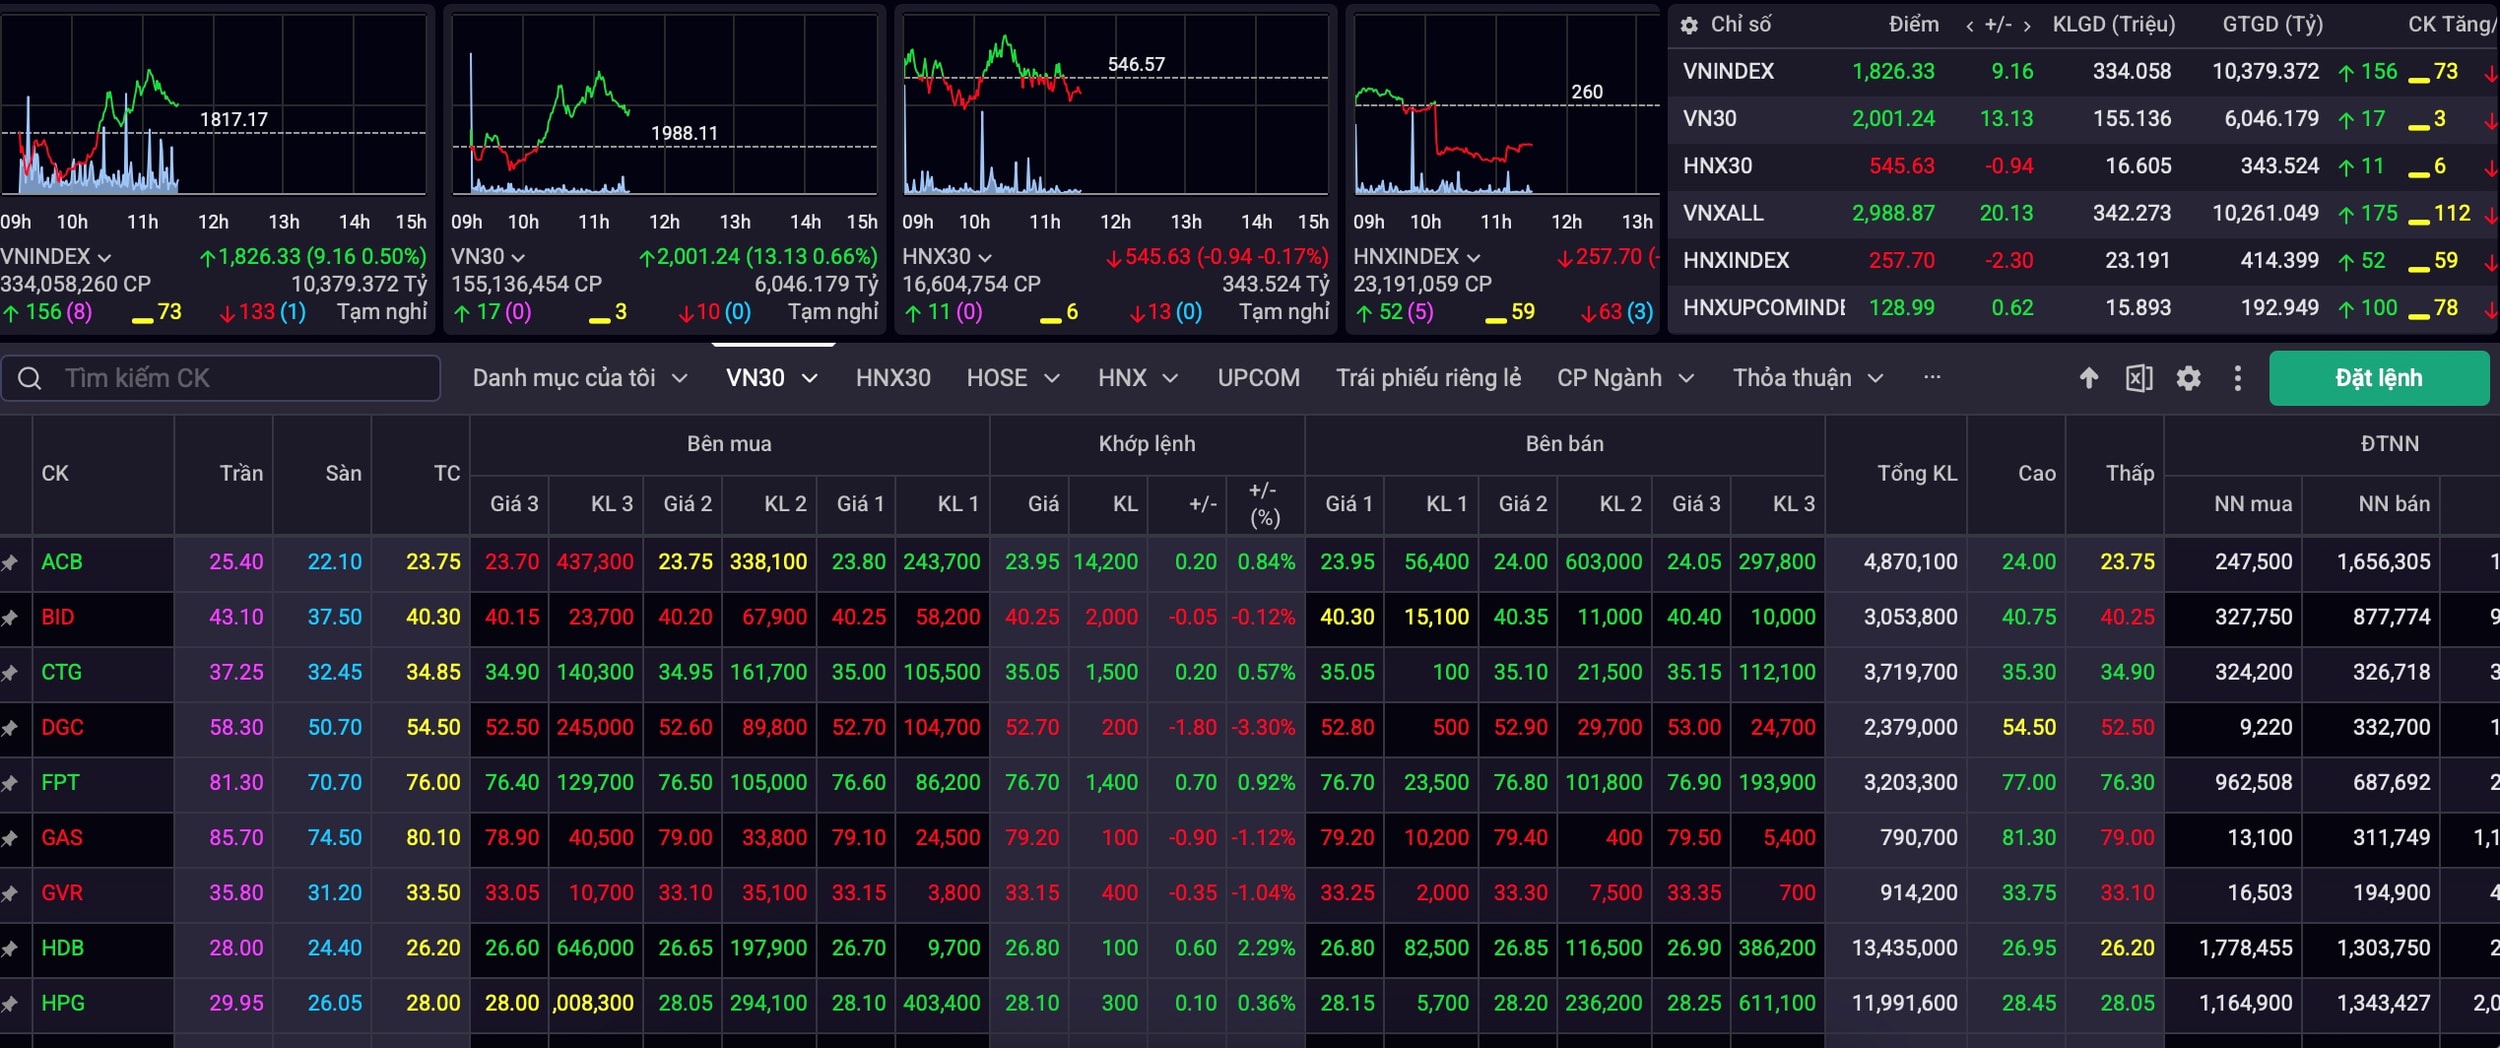
Task: Pin the CTG stock row
Action: point(10,673)
